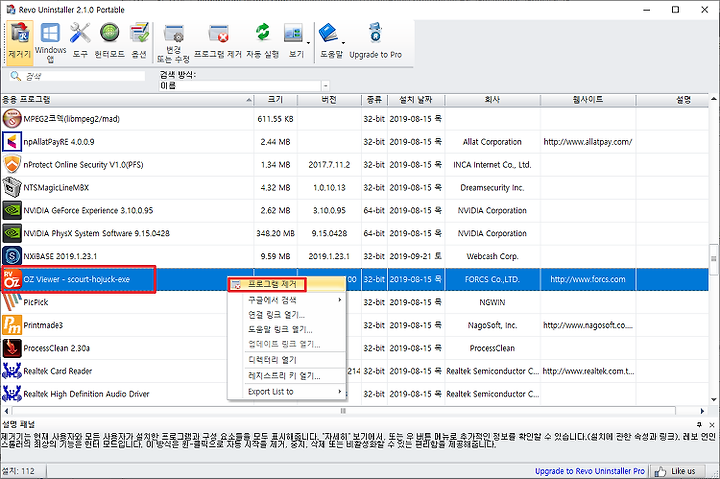Toggle sort arrow on 응용 프로그램 column

tap(248, 100)
